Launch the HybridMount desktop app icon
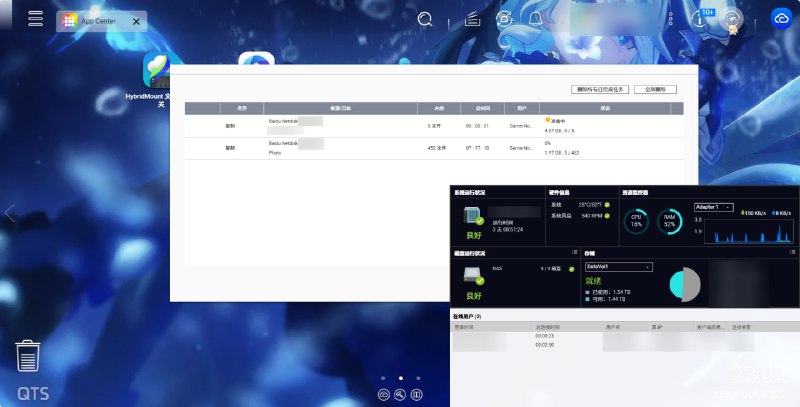This screenshot has width=800, height=407. tap(156, 71)
